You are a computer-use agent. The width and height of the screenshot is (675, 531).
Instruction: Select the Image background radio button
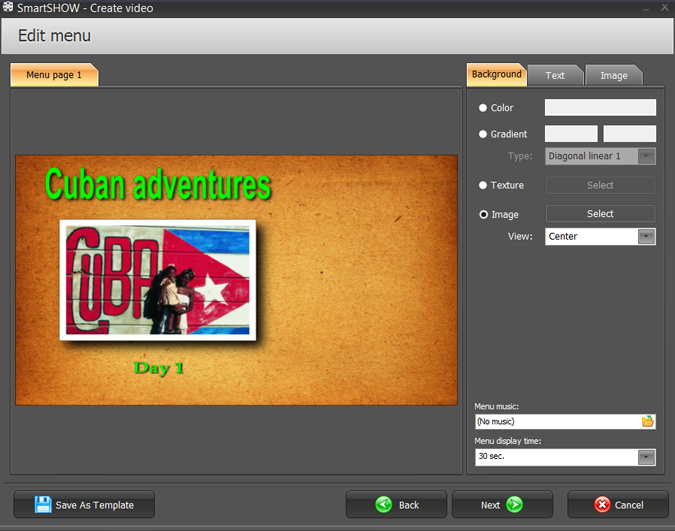483,214
